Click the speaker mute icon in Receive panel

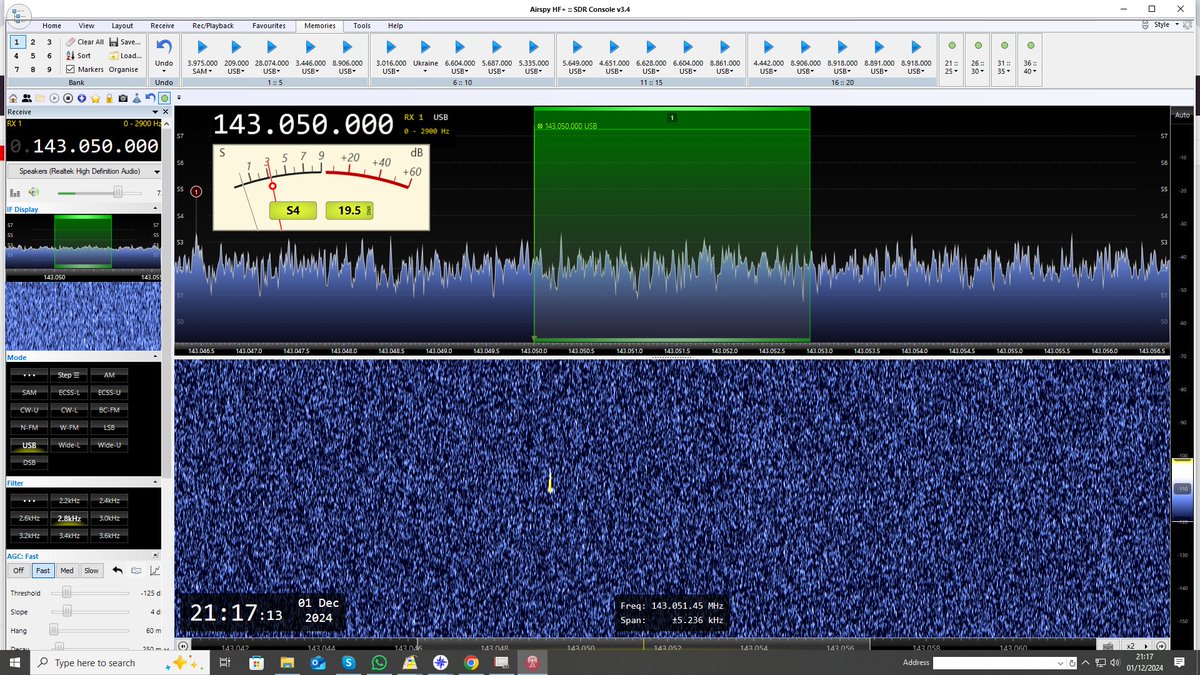(33, 192)
